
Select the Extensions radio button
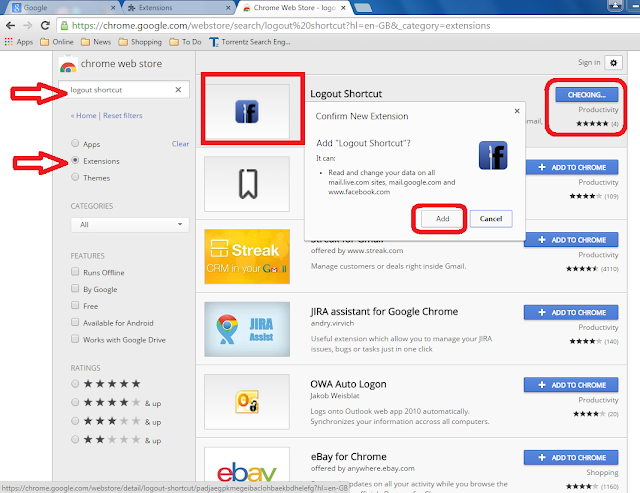75,160
